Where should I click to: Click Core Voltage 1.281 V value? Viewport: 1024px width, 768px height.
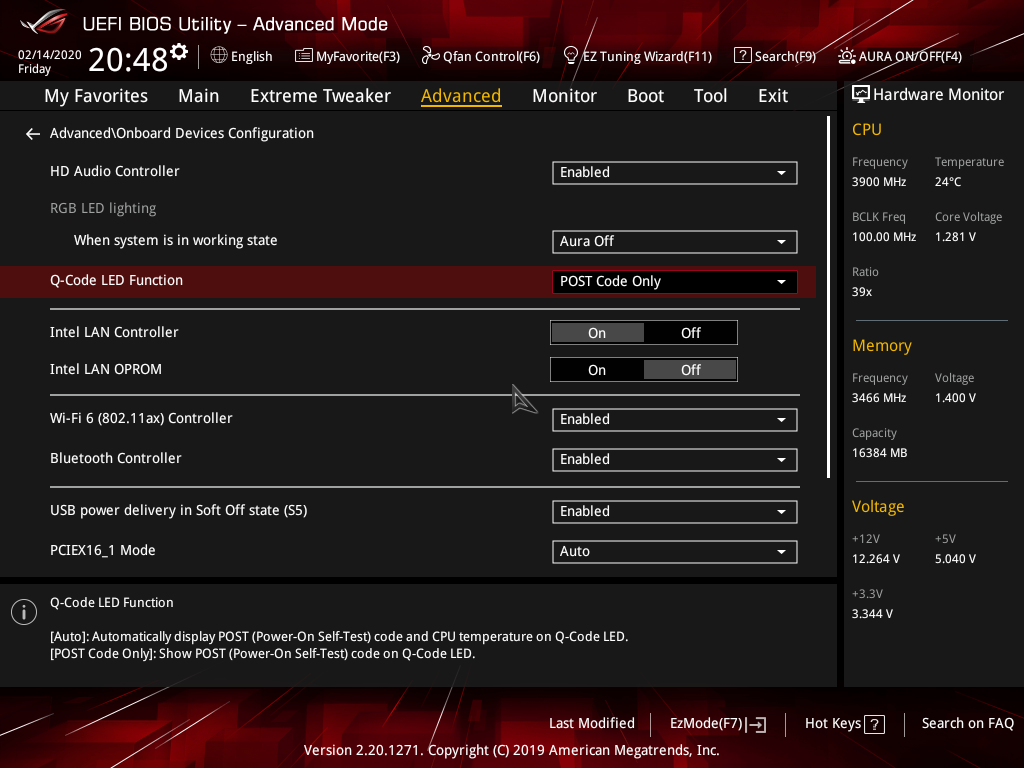tap(955, 237)
